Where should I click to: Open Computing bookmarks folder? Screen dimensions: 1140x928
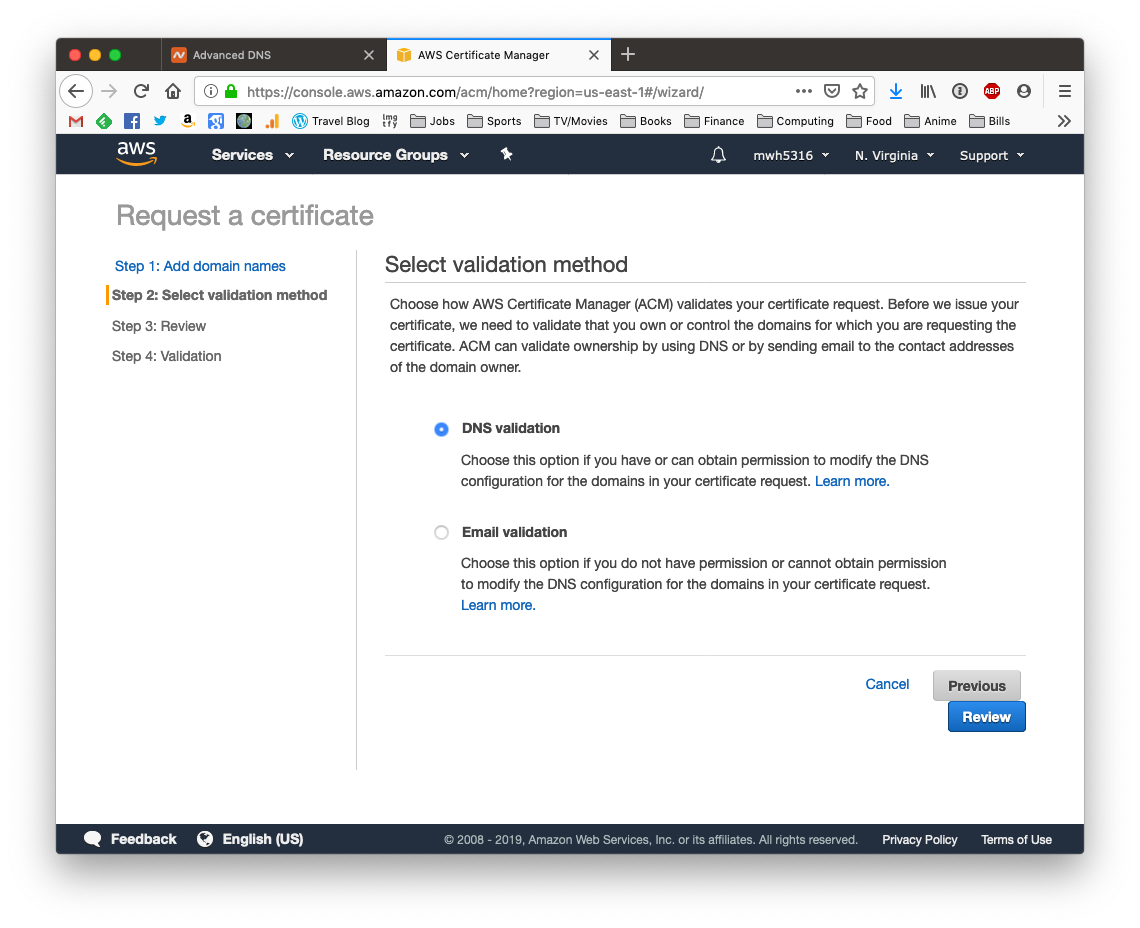[795, 121]
